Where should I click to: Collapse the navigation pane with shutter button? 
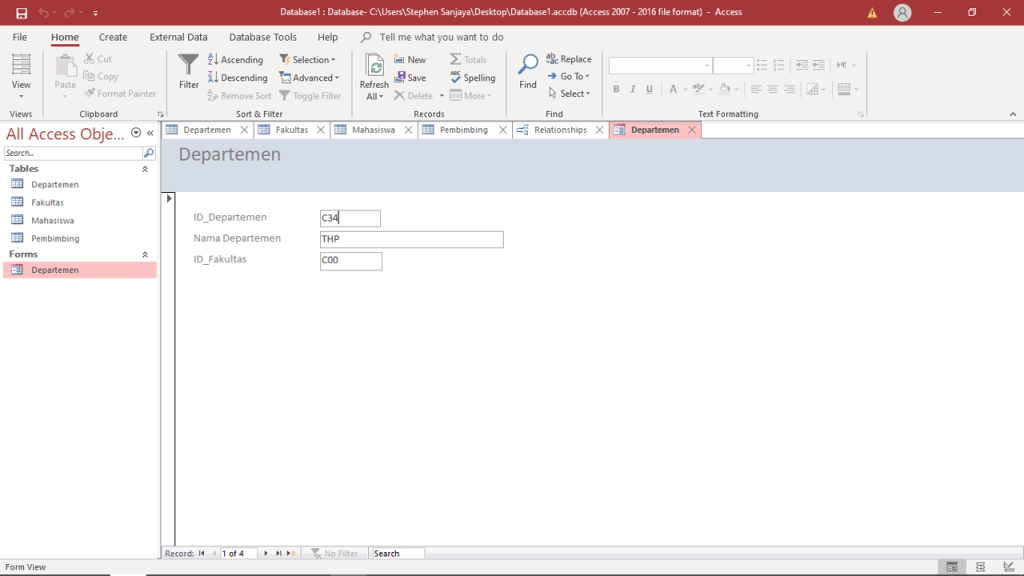tap(150, 133)
